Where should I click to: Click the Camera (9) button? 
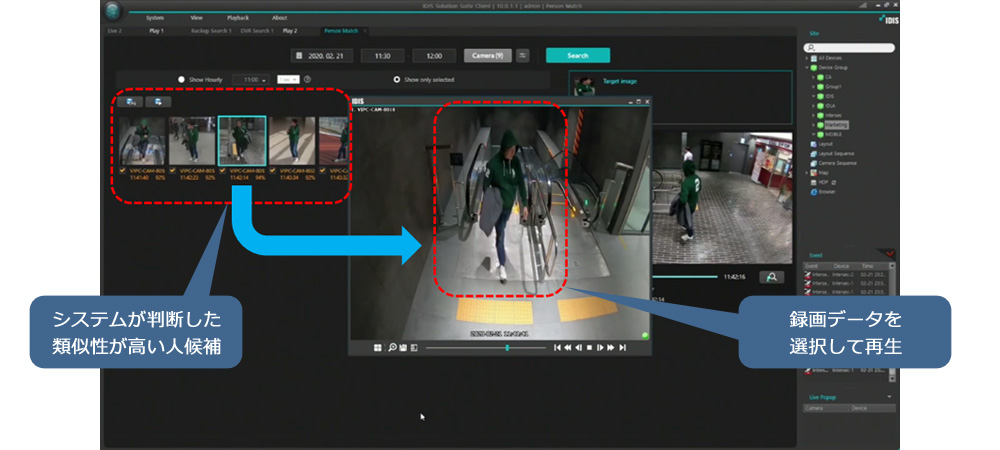point(486,55)
